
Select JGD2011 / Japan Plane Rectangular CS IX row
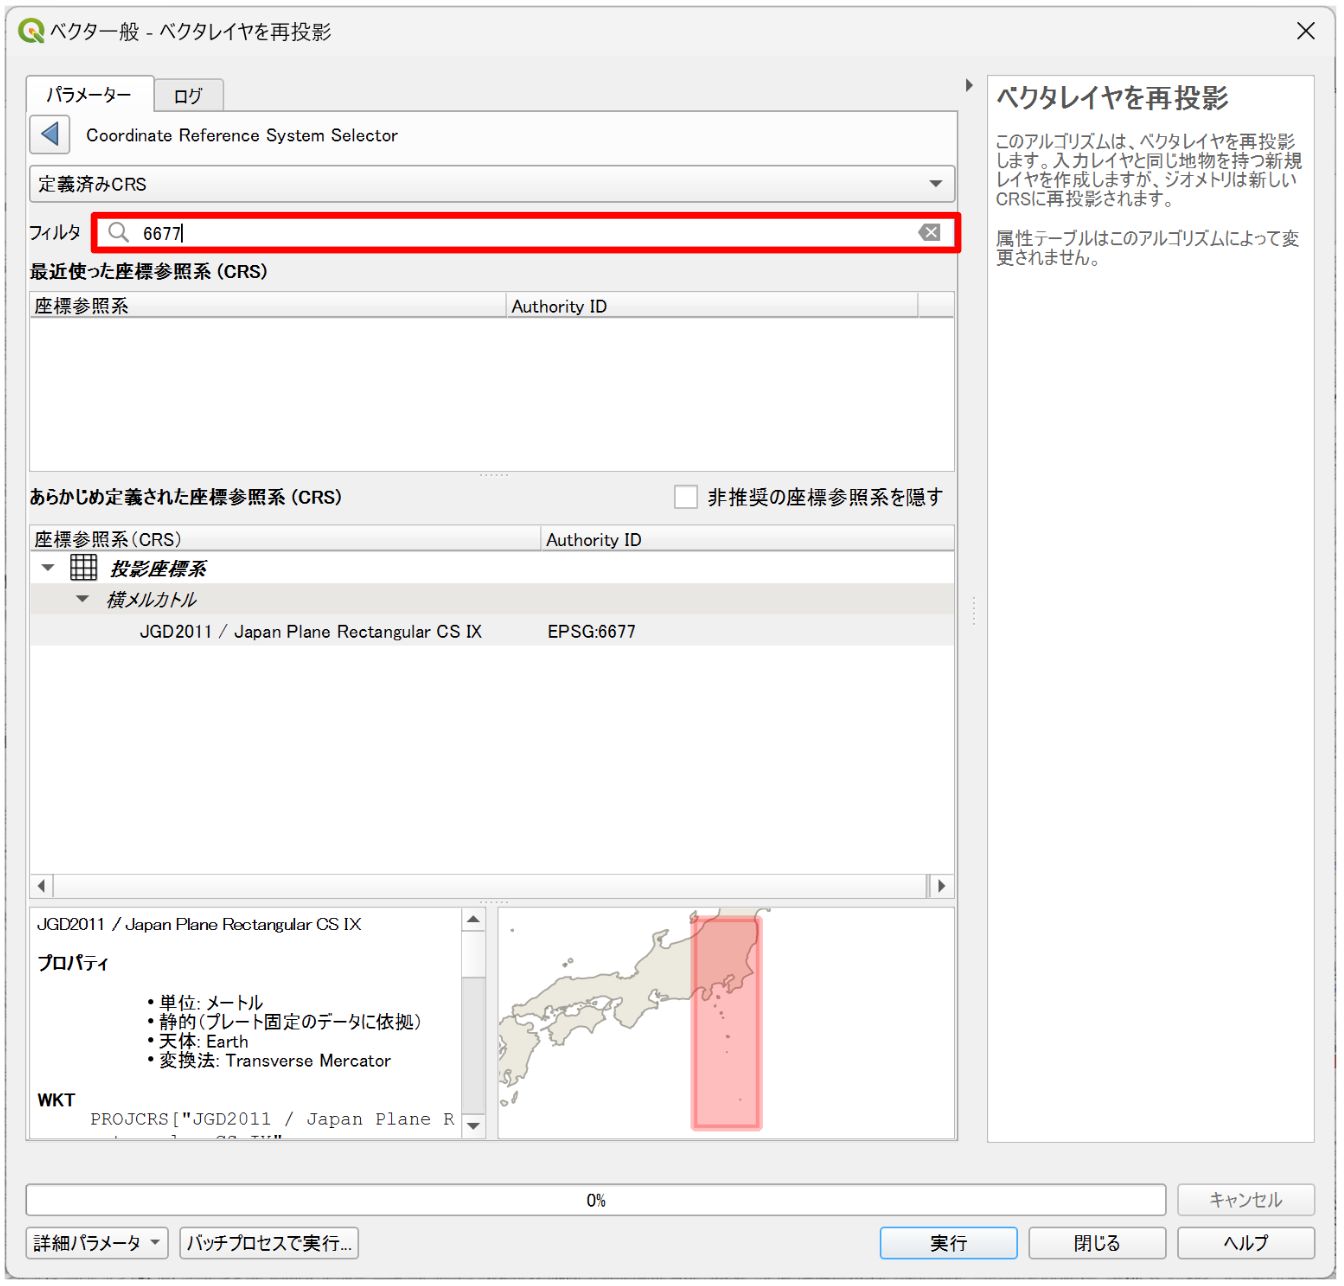pos(492,631)
